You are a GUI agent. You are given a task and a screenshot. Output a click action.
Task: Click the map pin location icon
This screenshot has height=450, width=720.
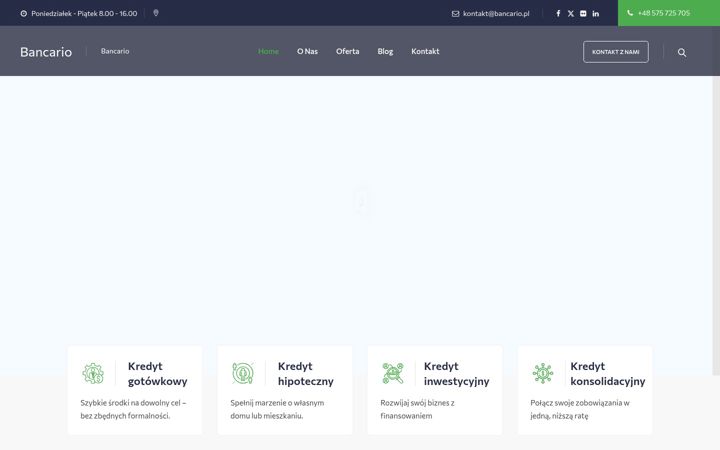tap(156, 13)
